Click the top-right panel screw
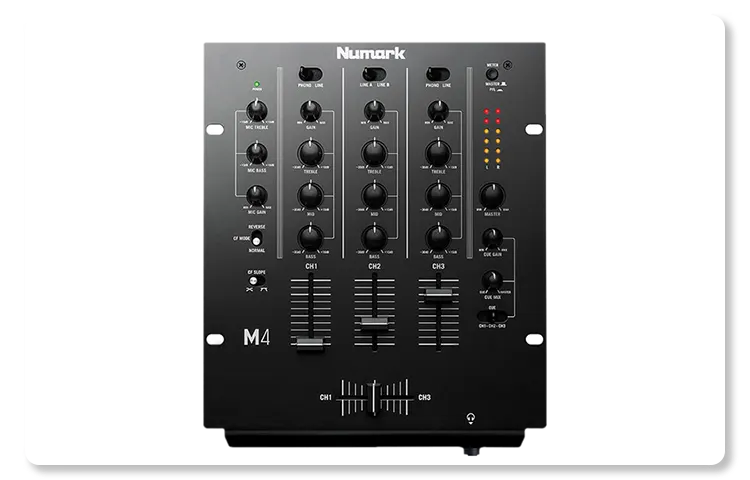The width and height of the screenshot is (750, 480). [508, 65]
